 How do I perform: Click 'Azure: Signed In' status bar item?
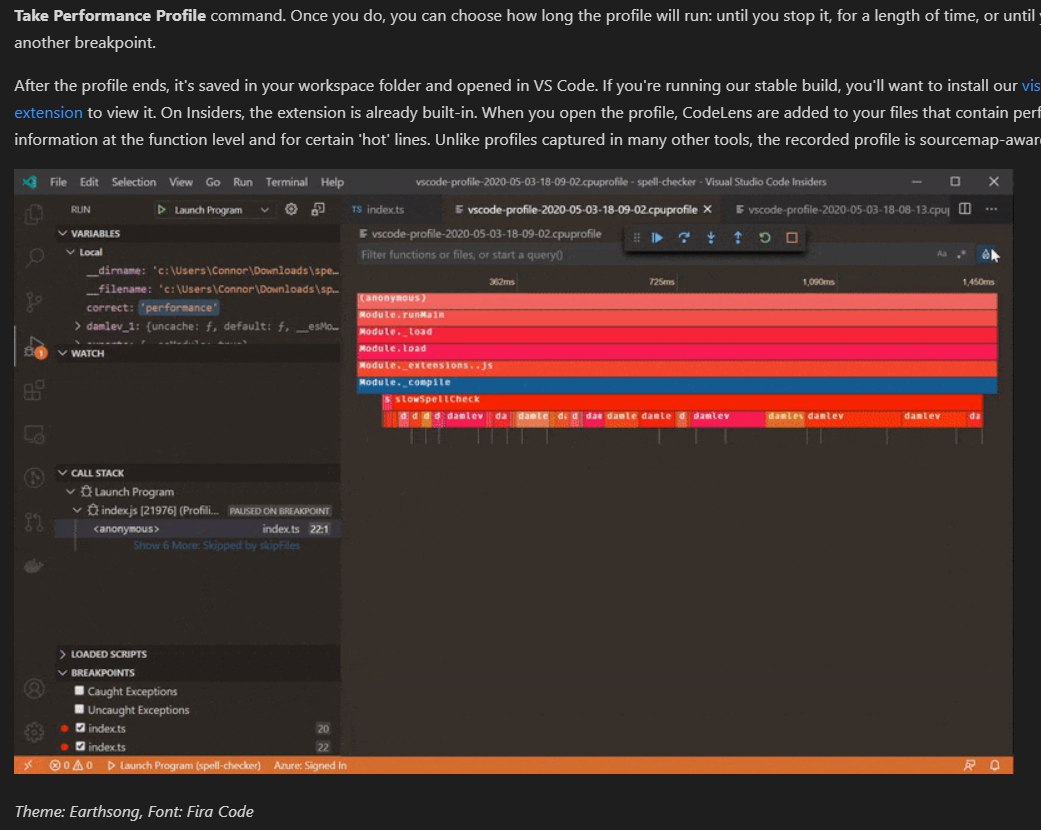coord(310,765)
